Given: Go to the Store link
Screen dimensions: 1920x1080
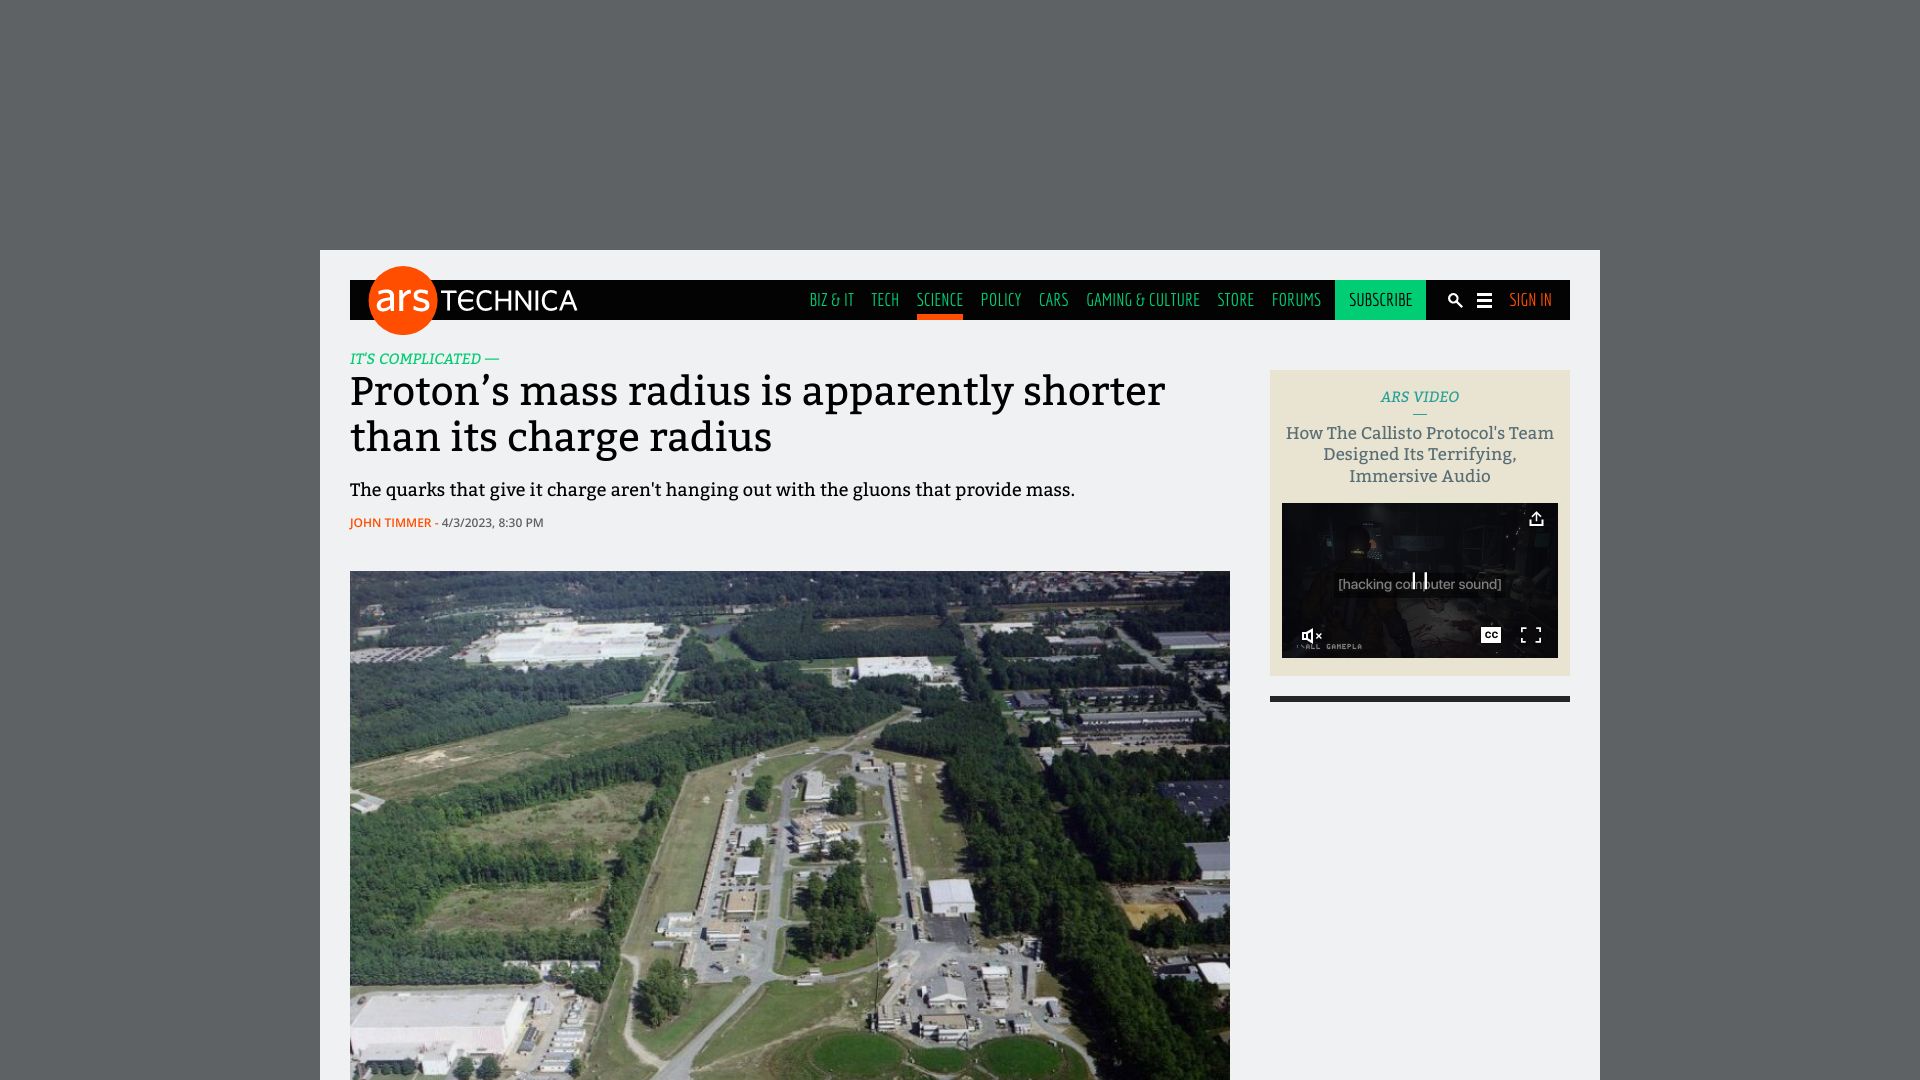Looking at the screenshot, I should pyautogui.click(x=1235, y=300).
